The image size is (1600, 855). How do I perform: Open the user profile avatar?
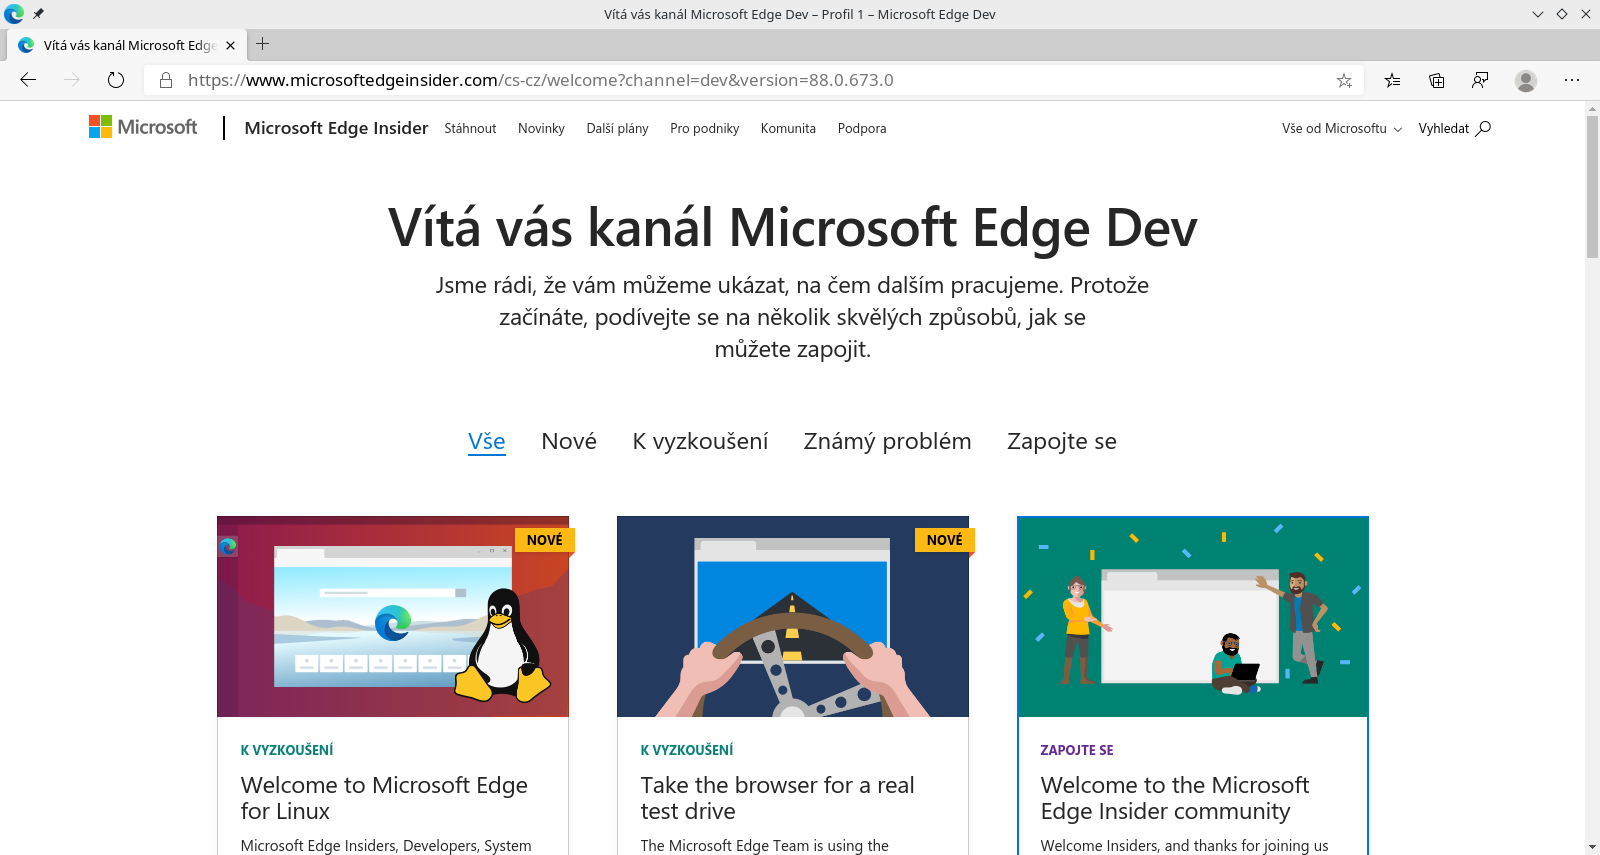pyautogui.click(x=1525, y=80)
